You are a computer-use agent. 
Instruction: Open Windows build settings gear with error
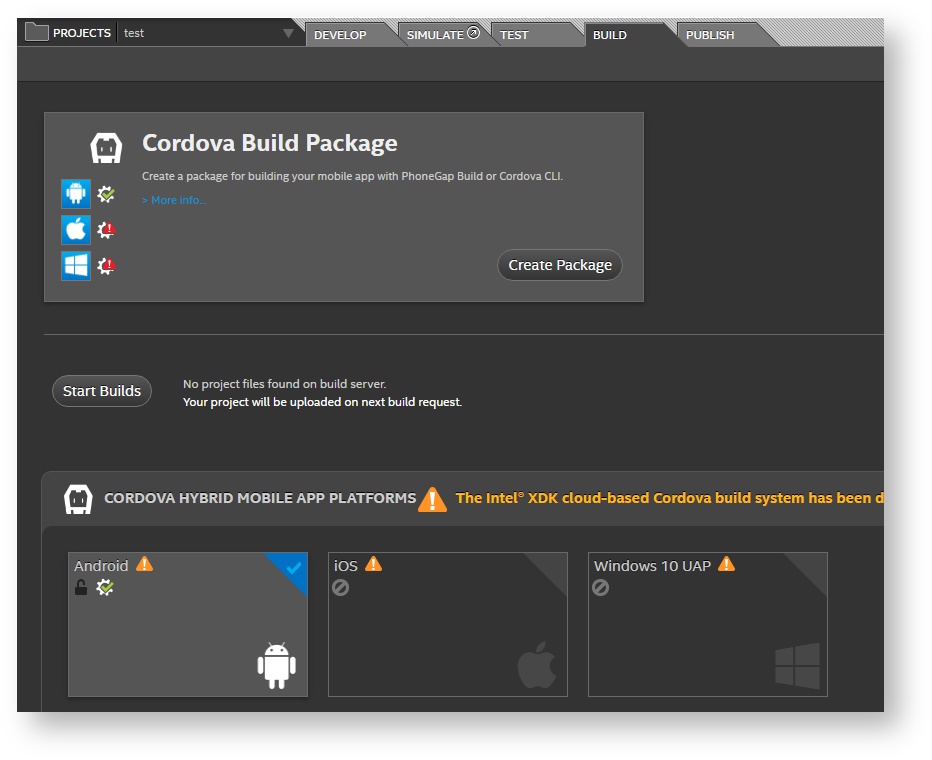[106, 266]
